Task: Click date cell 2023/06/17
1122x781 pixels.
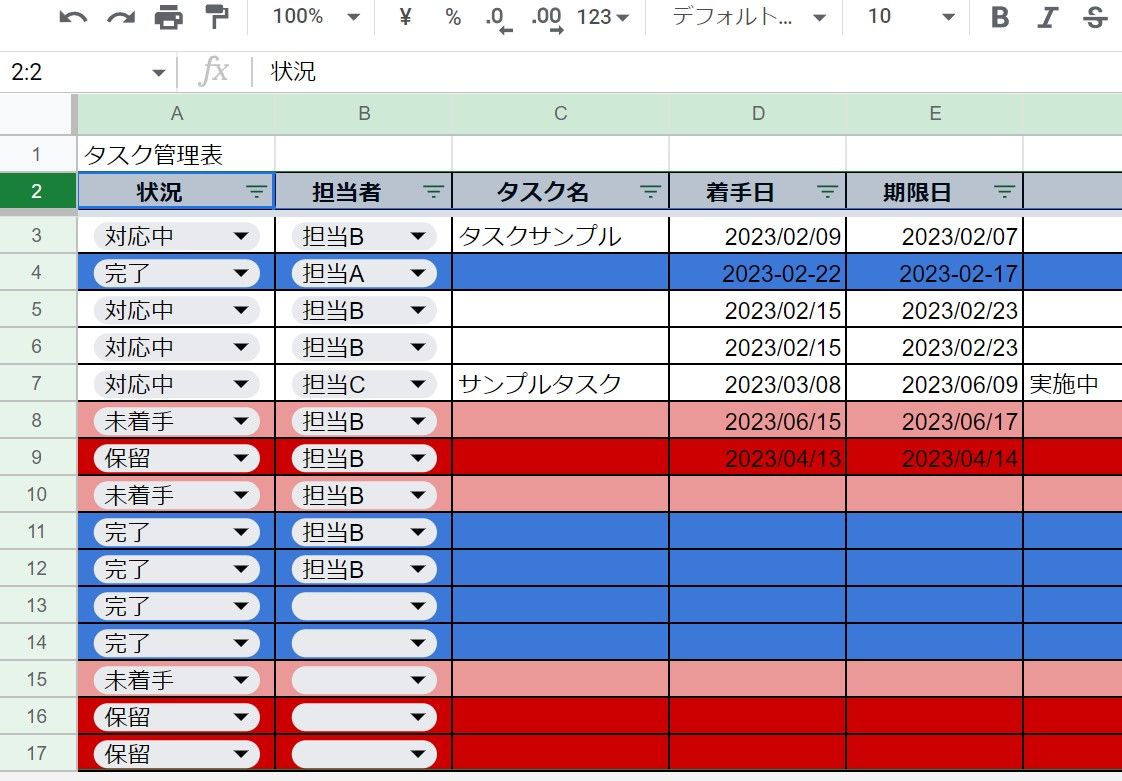Action: 935,421
